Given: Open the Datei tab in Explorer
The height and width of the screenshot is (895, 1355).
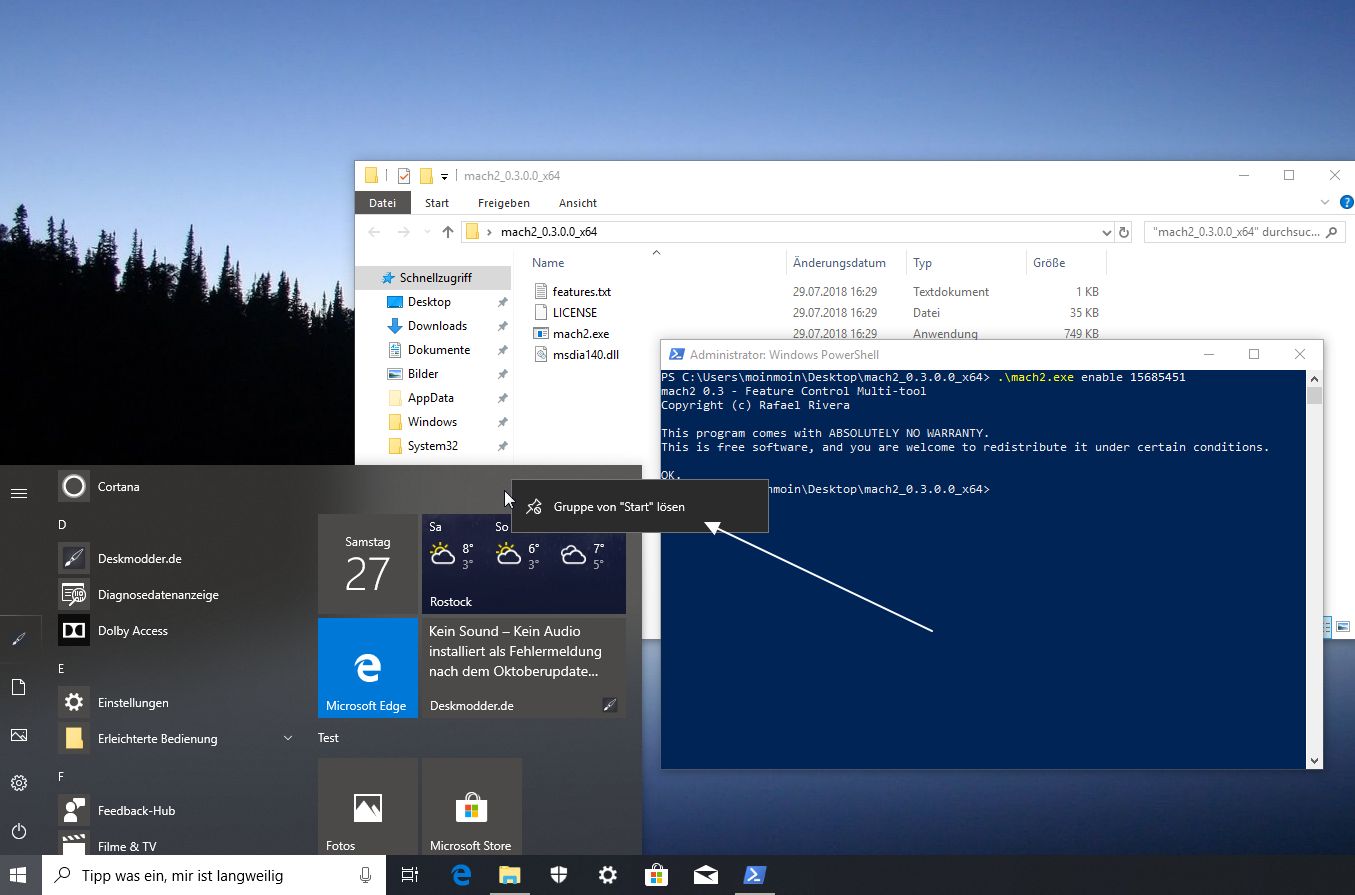Looking at the screenshot, I should [382, 203].
